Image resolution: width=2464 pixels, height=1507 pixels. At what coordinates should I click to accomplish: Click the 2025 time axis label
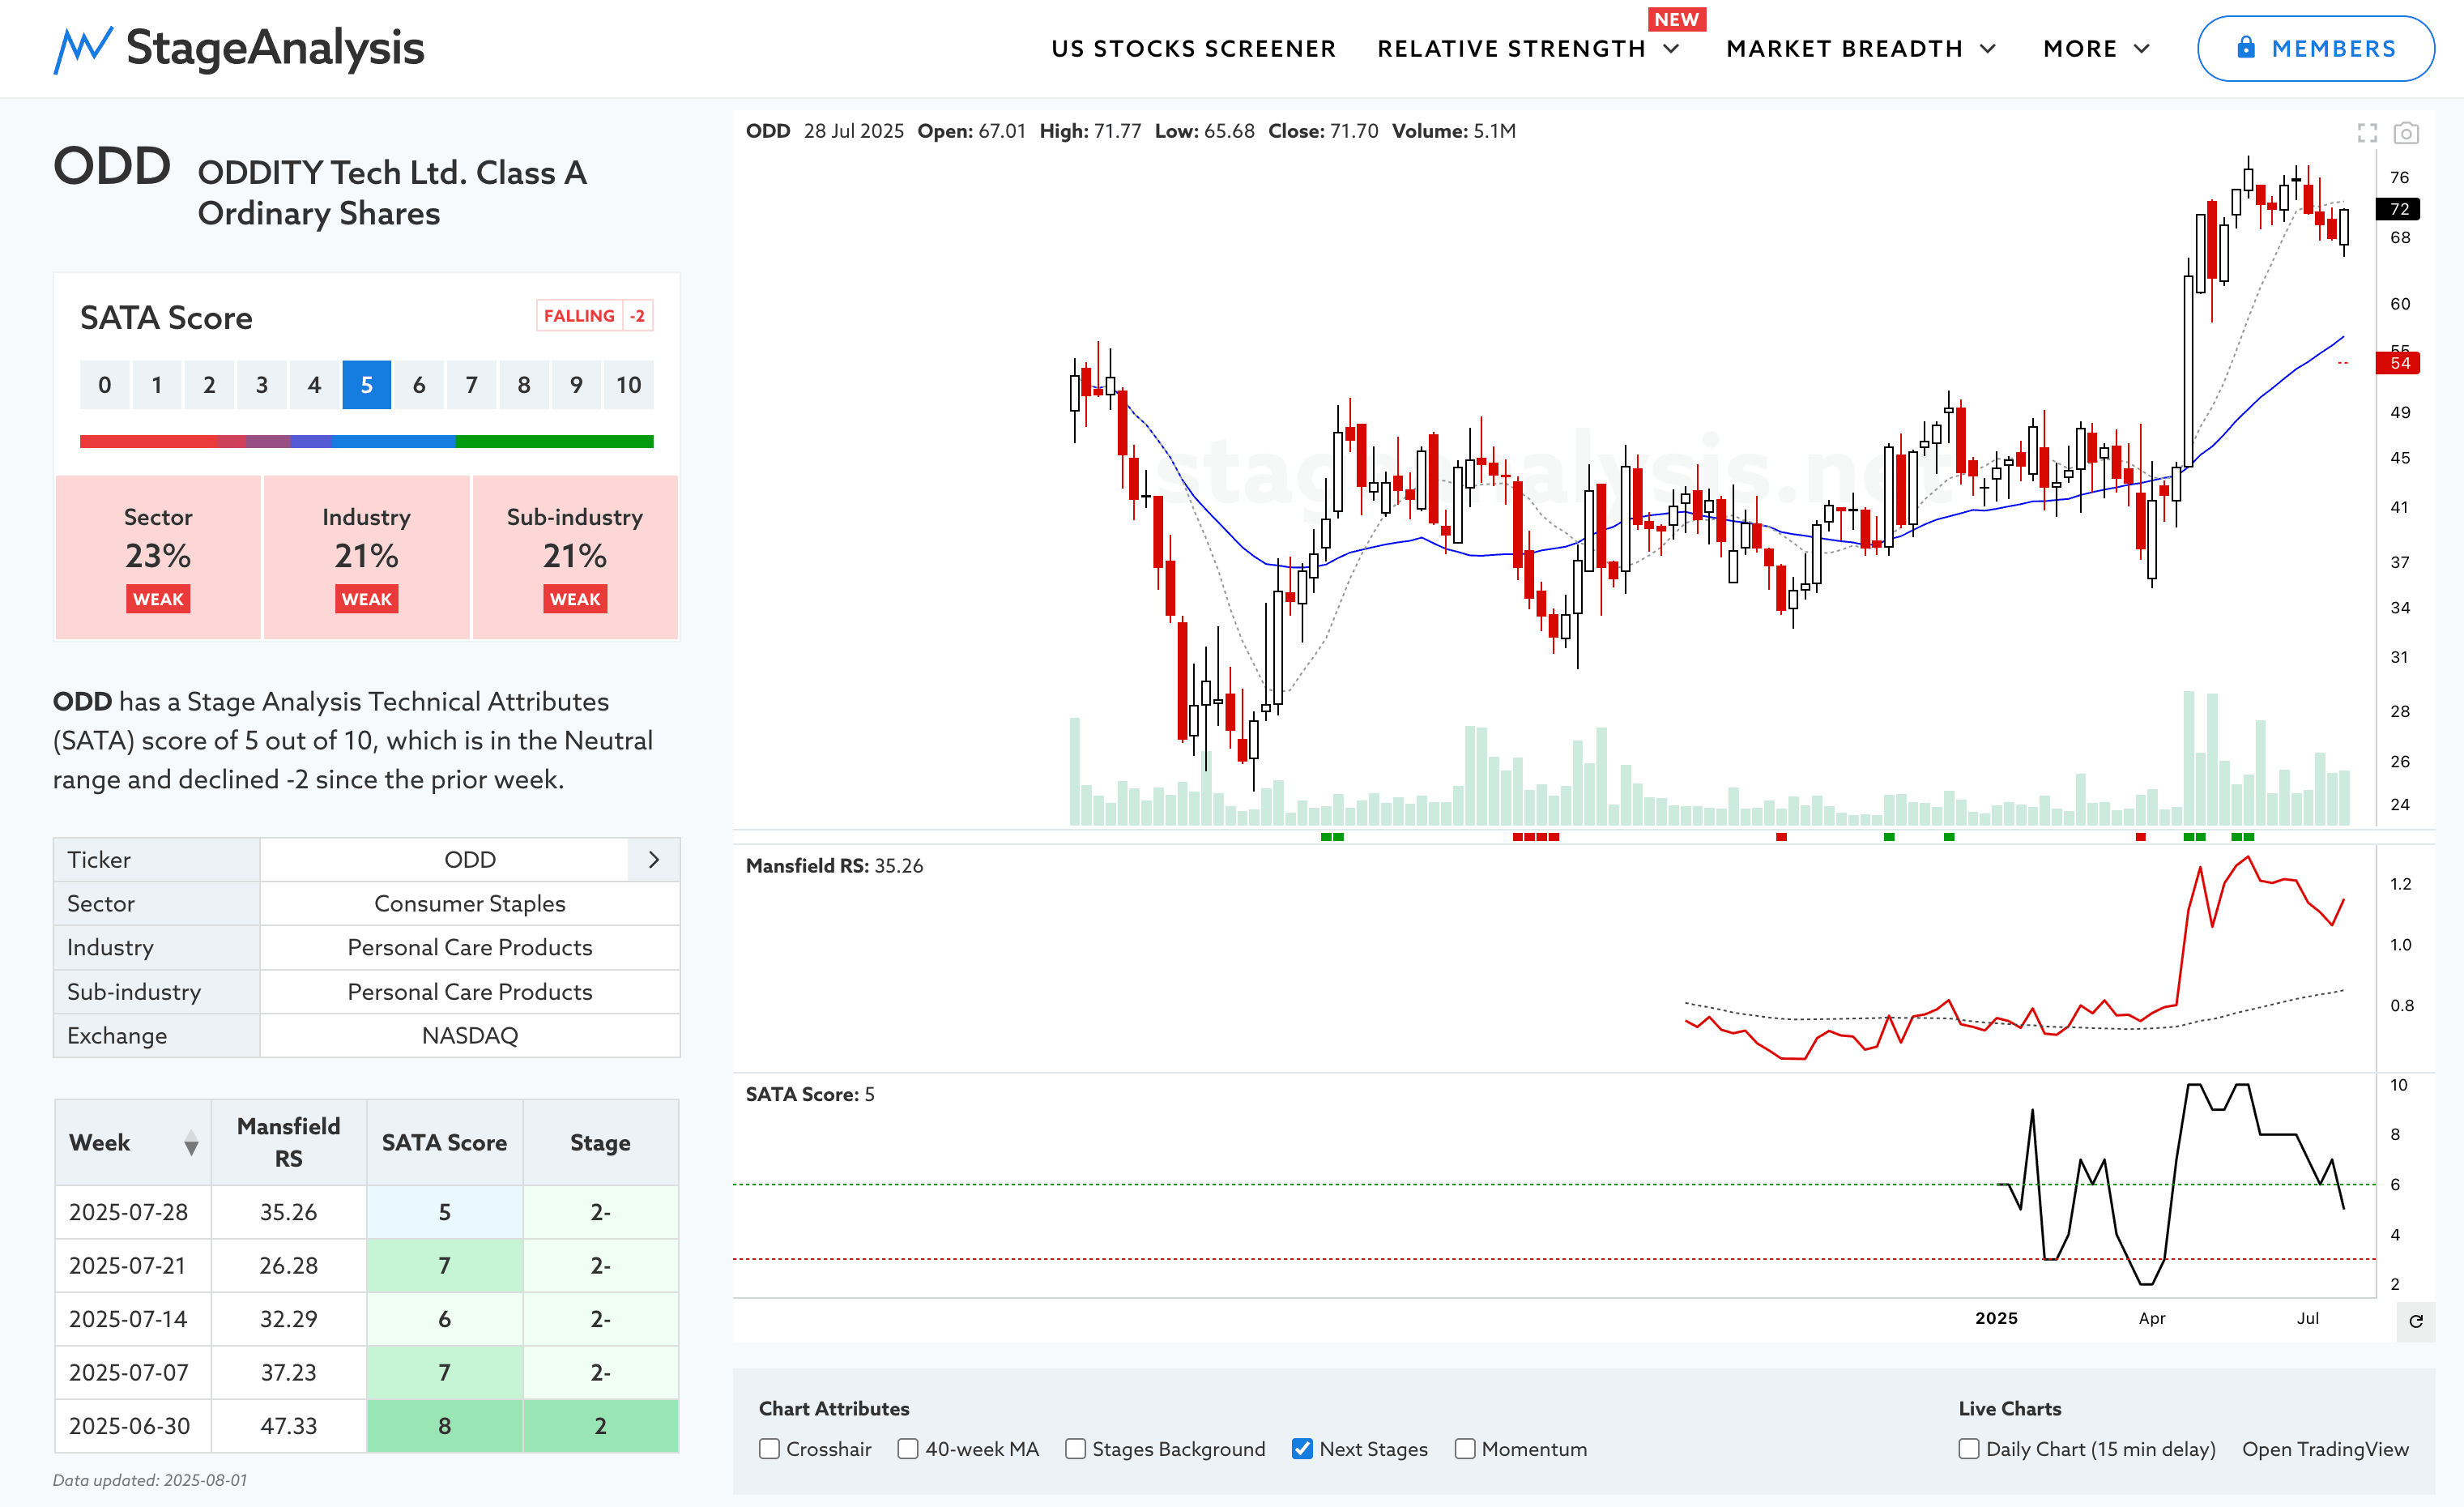coord(1996,1318)
